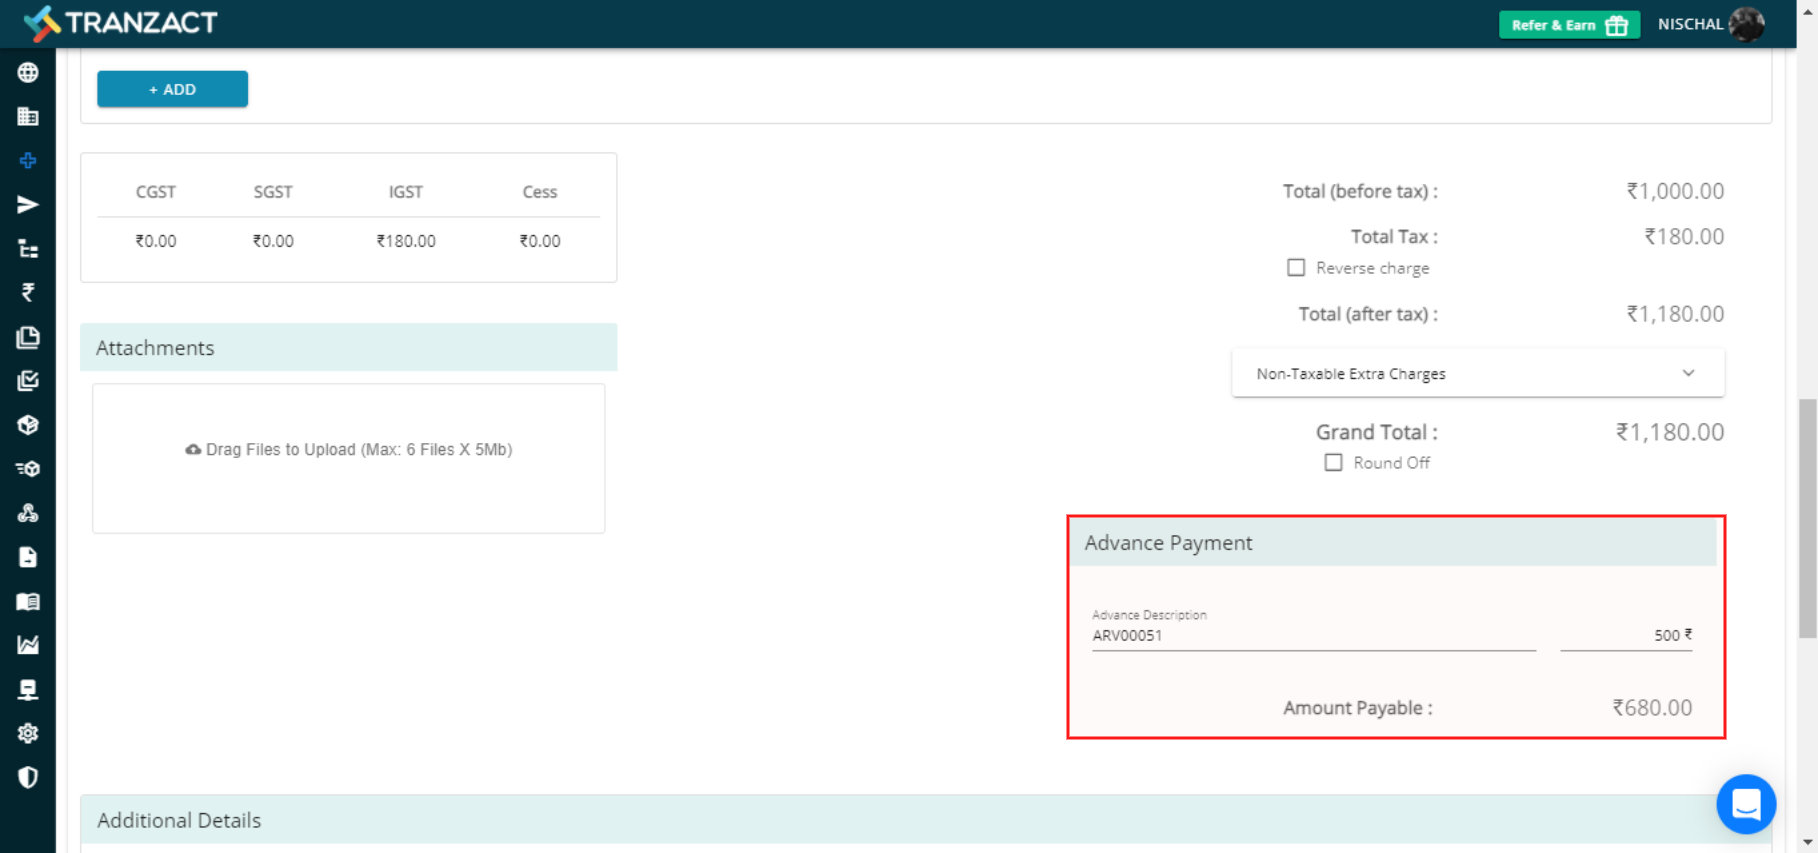Image resolution: width=1818 pixels, height=853 pixels.
Task: Click the IGST value ₹180.00
Action: (406, 241)
